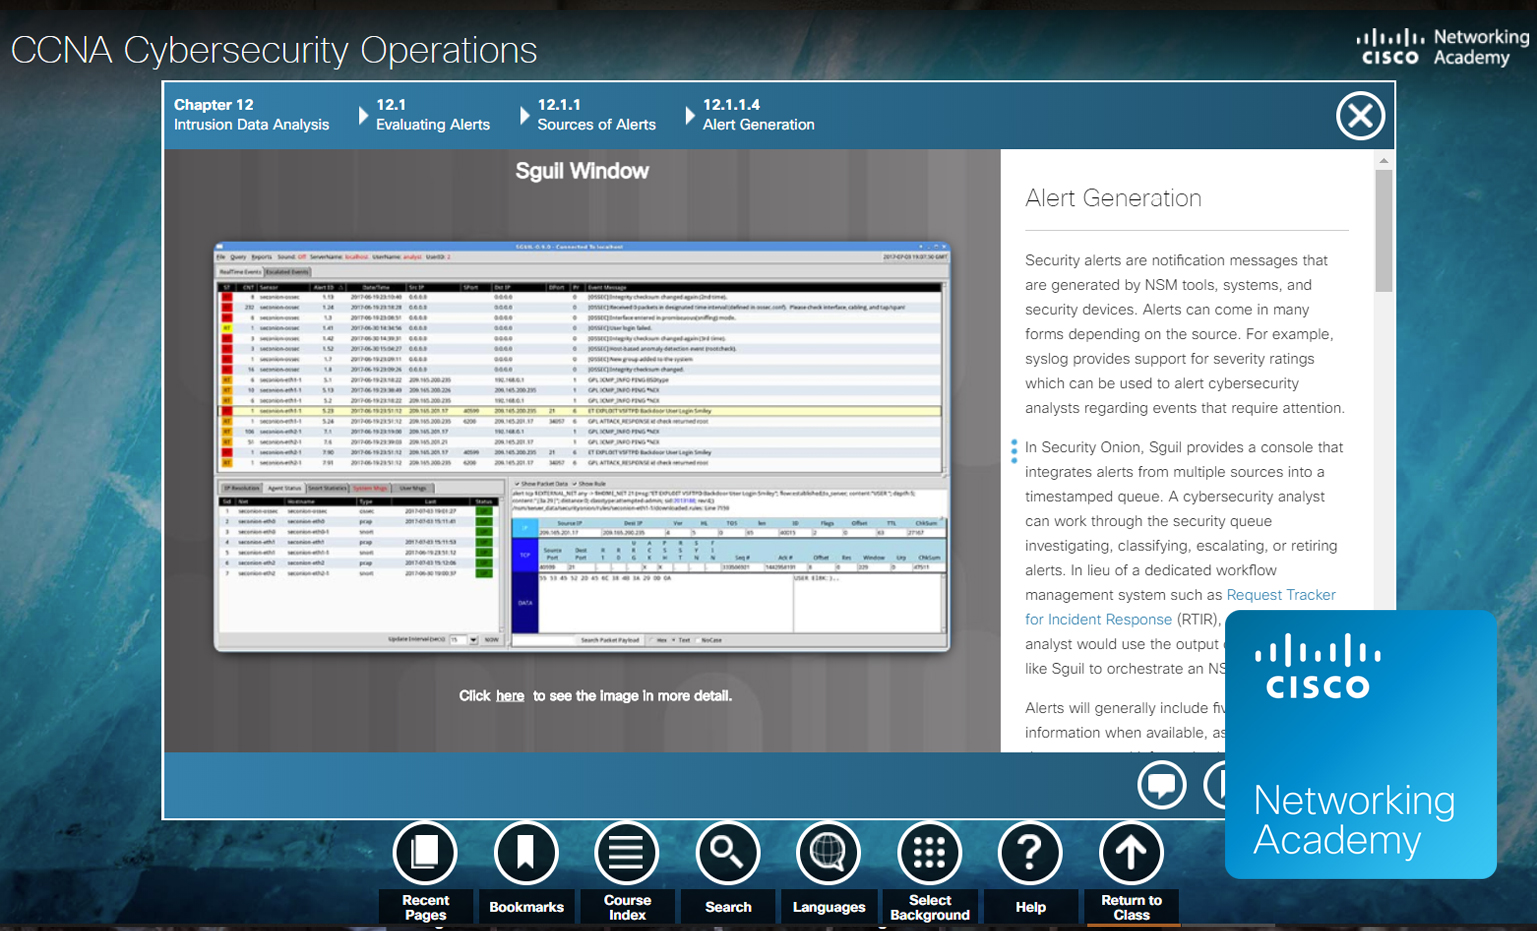Click the arrow before 12.1 Evaluating Alerts
1537x931 pixels.
click(x=363, y=116)
